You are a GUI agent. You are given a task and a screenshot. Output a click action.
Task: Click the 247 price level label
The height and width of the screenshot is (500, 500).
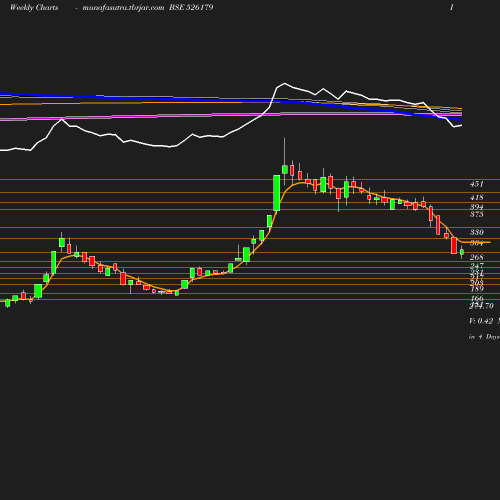(477, 266)
